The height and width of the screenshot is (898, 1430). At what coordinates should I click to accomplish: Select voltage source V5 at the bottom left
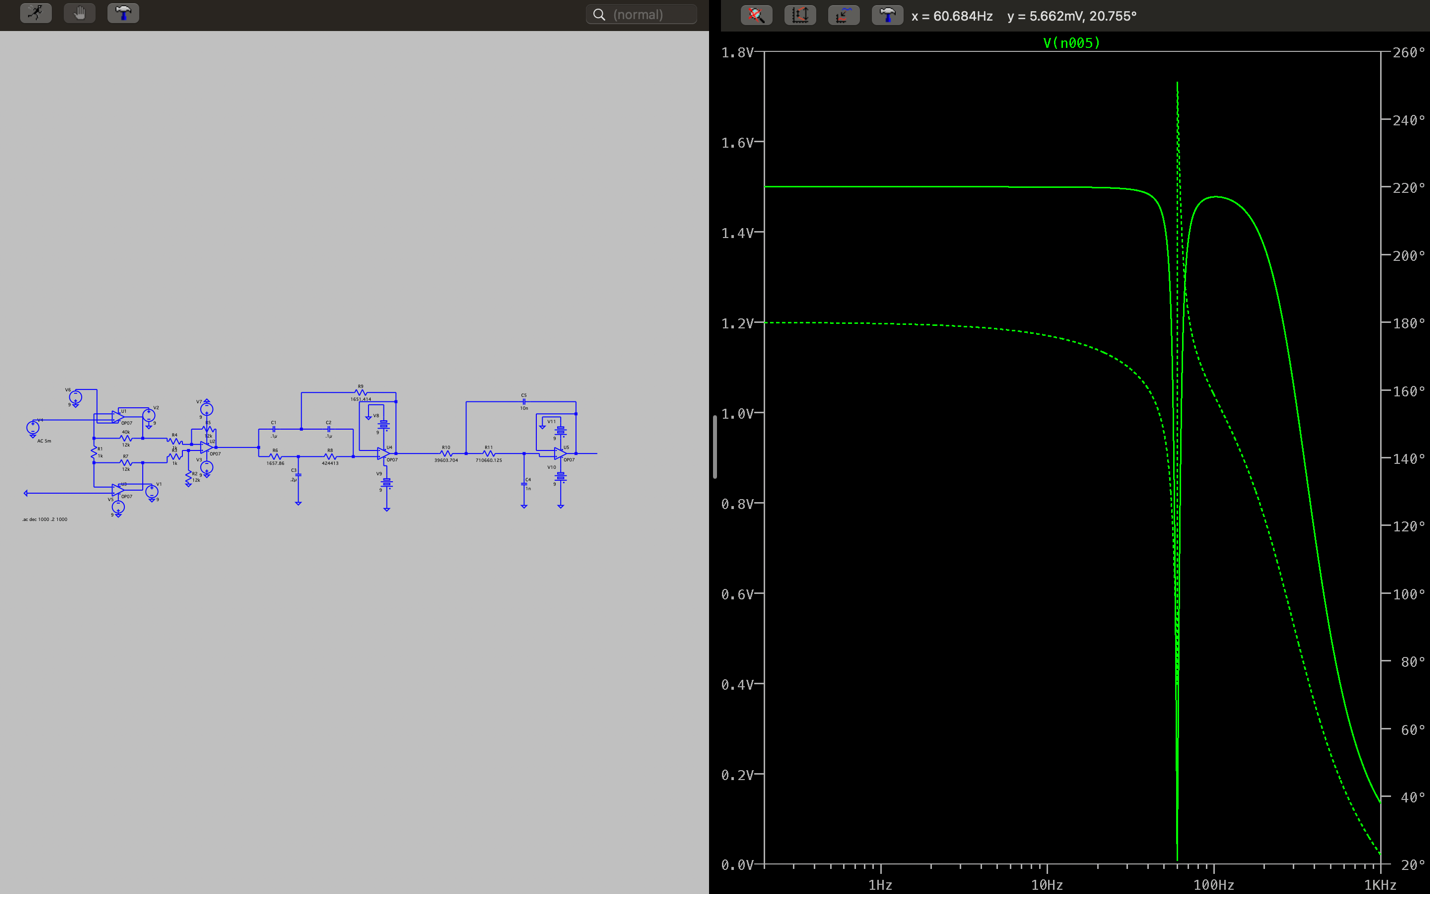tap(118, 507)
